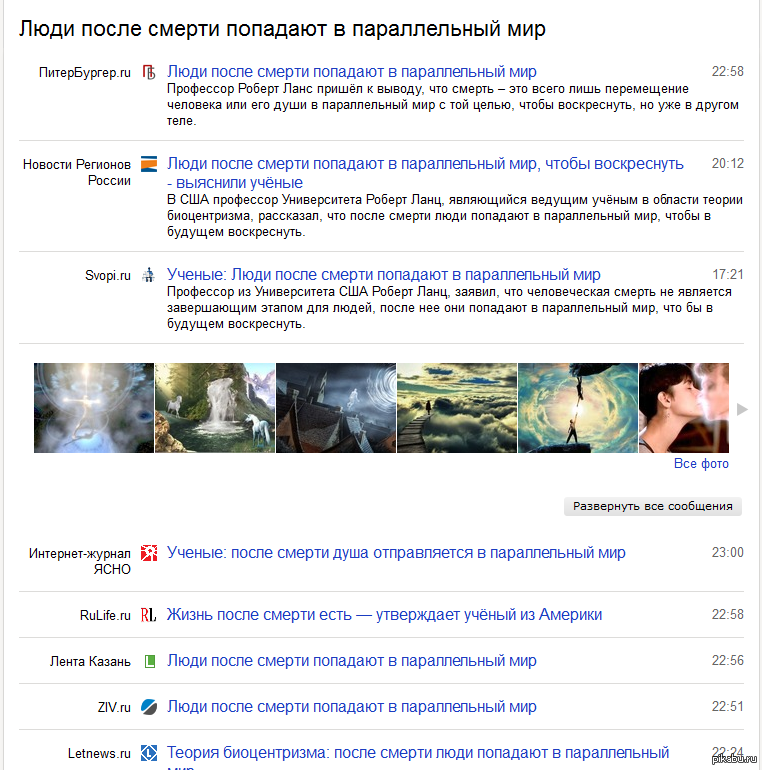Click the Svopi.ru favicon
The image size is (762, 770).
pos(148,275)
